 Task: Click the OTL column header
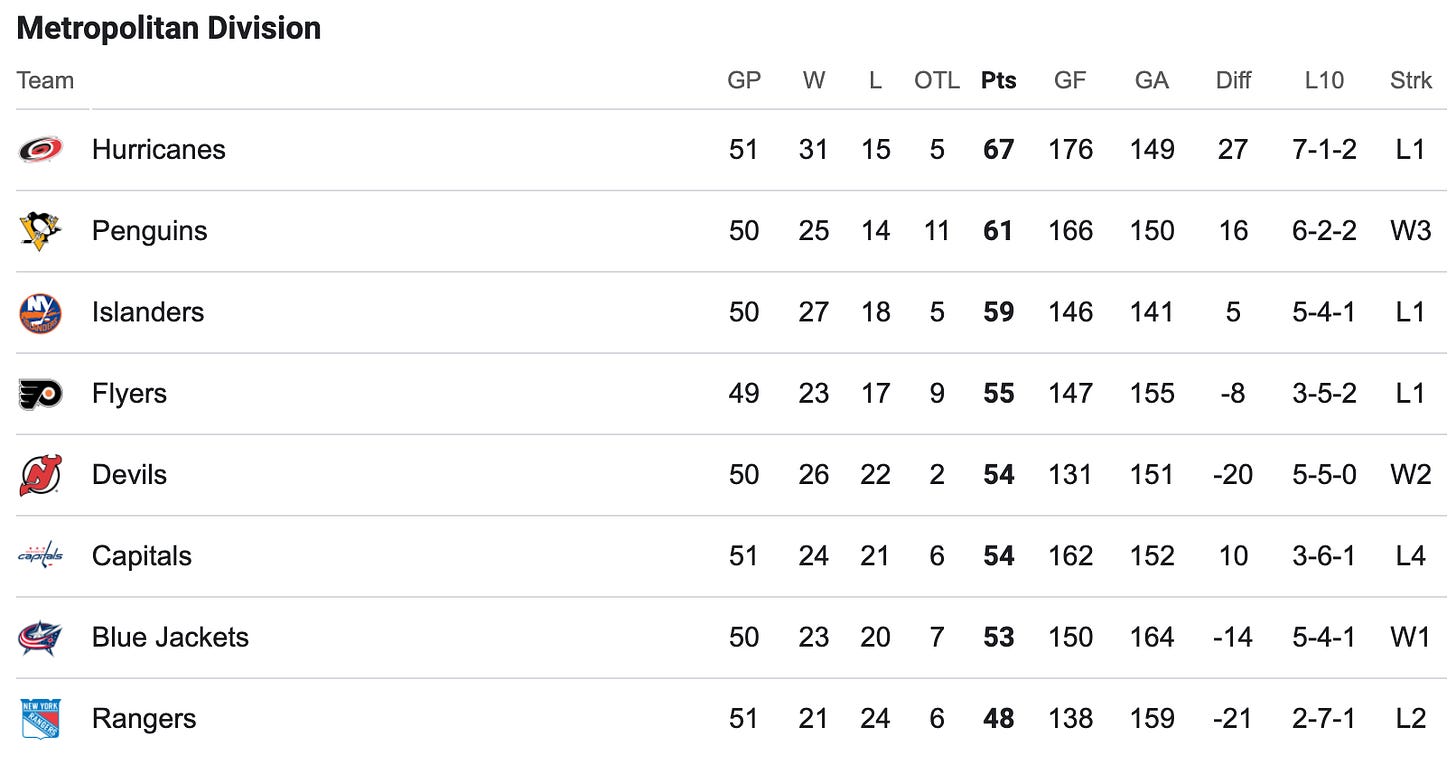[937, 81]
